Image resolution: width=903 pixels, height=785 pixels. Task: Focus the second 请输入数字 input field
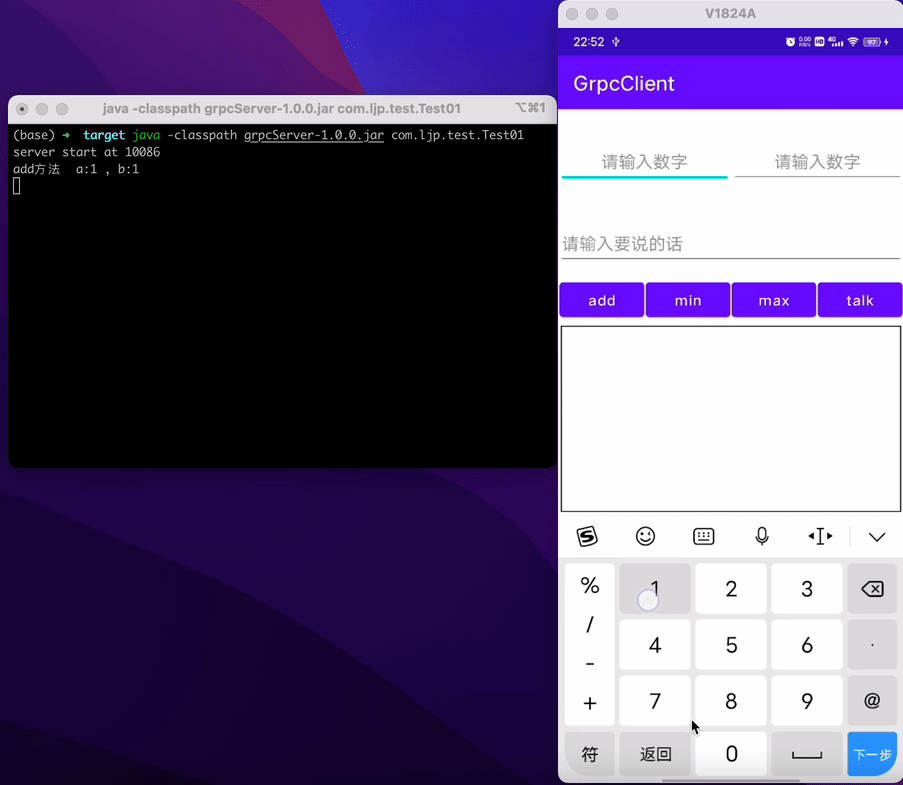tap(817, 162)
